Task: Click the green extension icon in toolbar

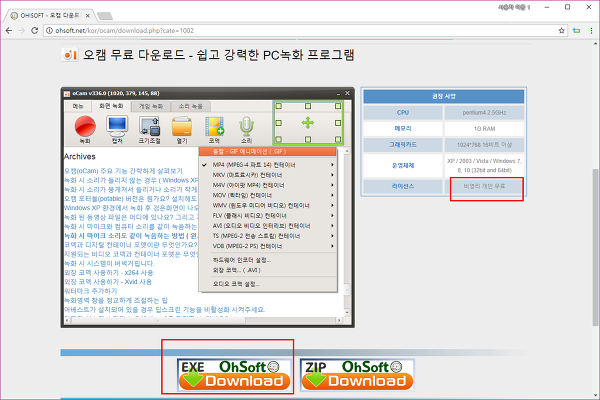Action: [576, 31]
